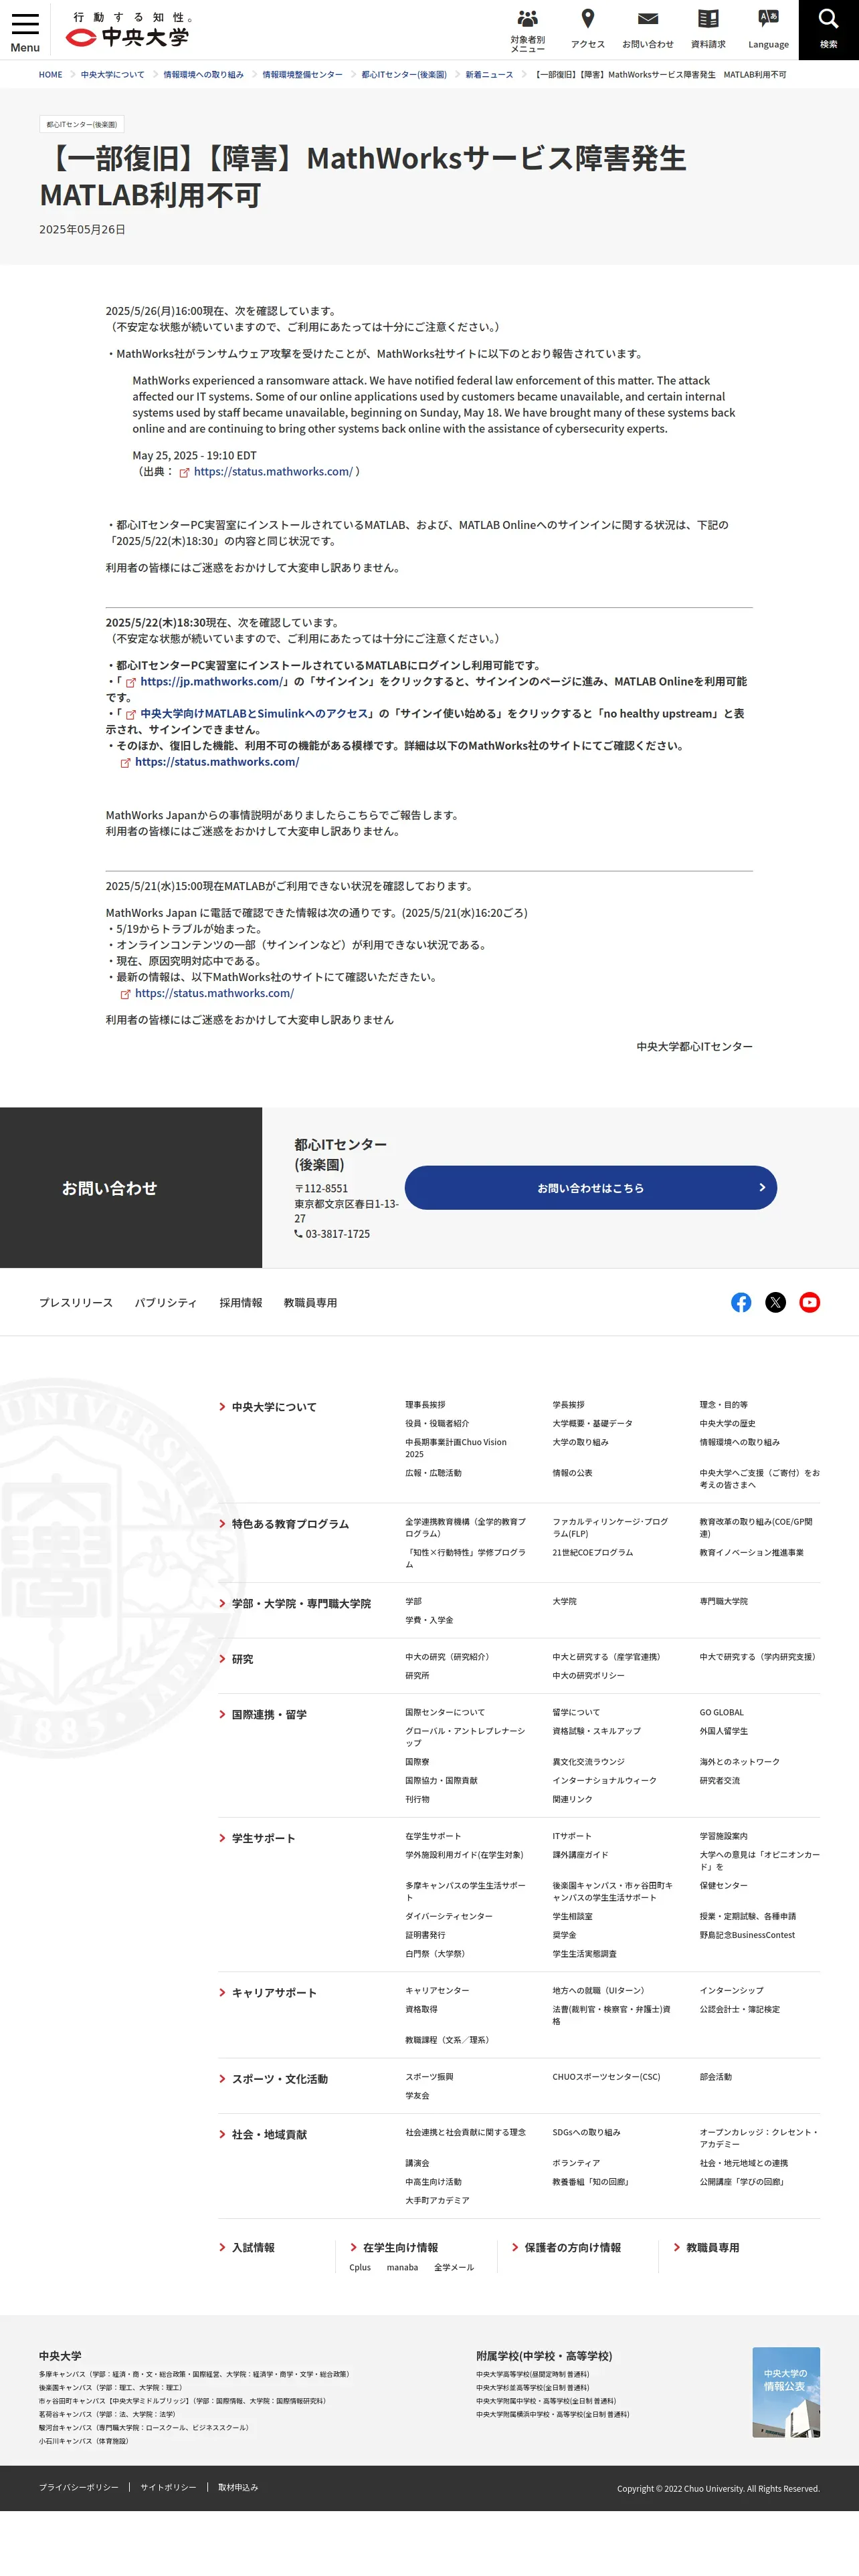Image resolution: width=859 pixels, height=2576 pixels.
Task: Open 多摩キャンパス campus link
Action: tap(194, 2374)
